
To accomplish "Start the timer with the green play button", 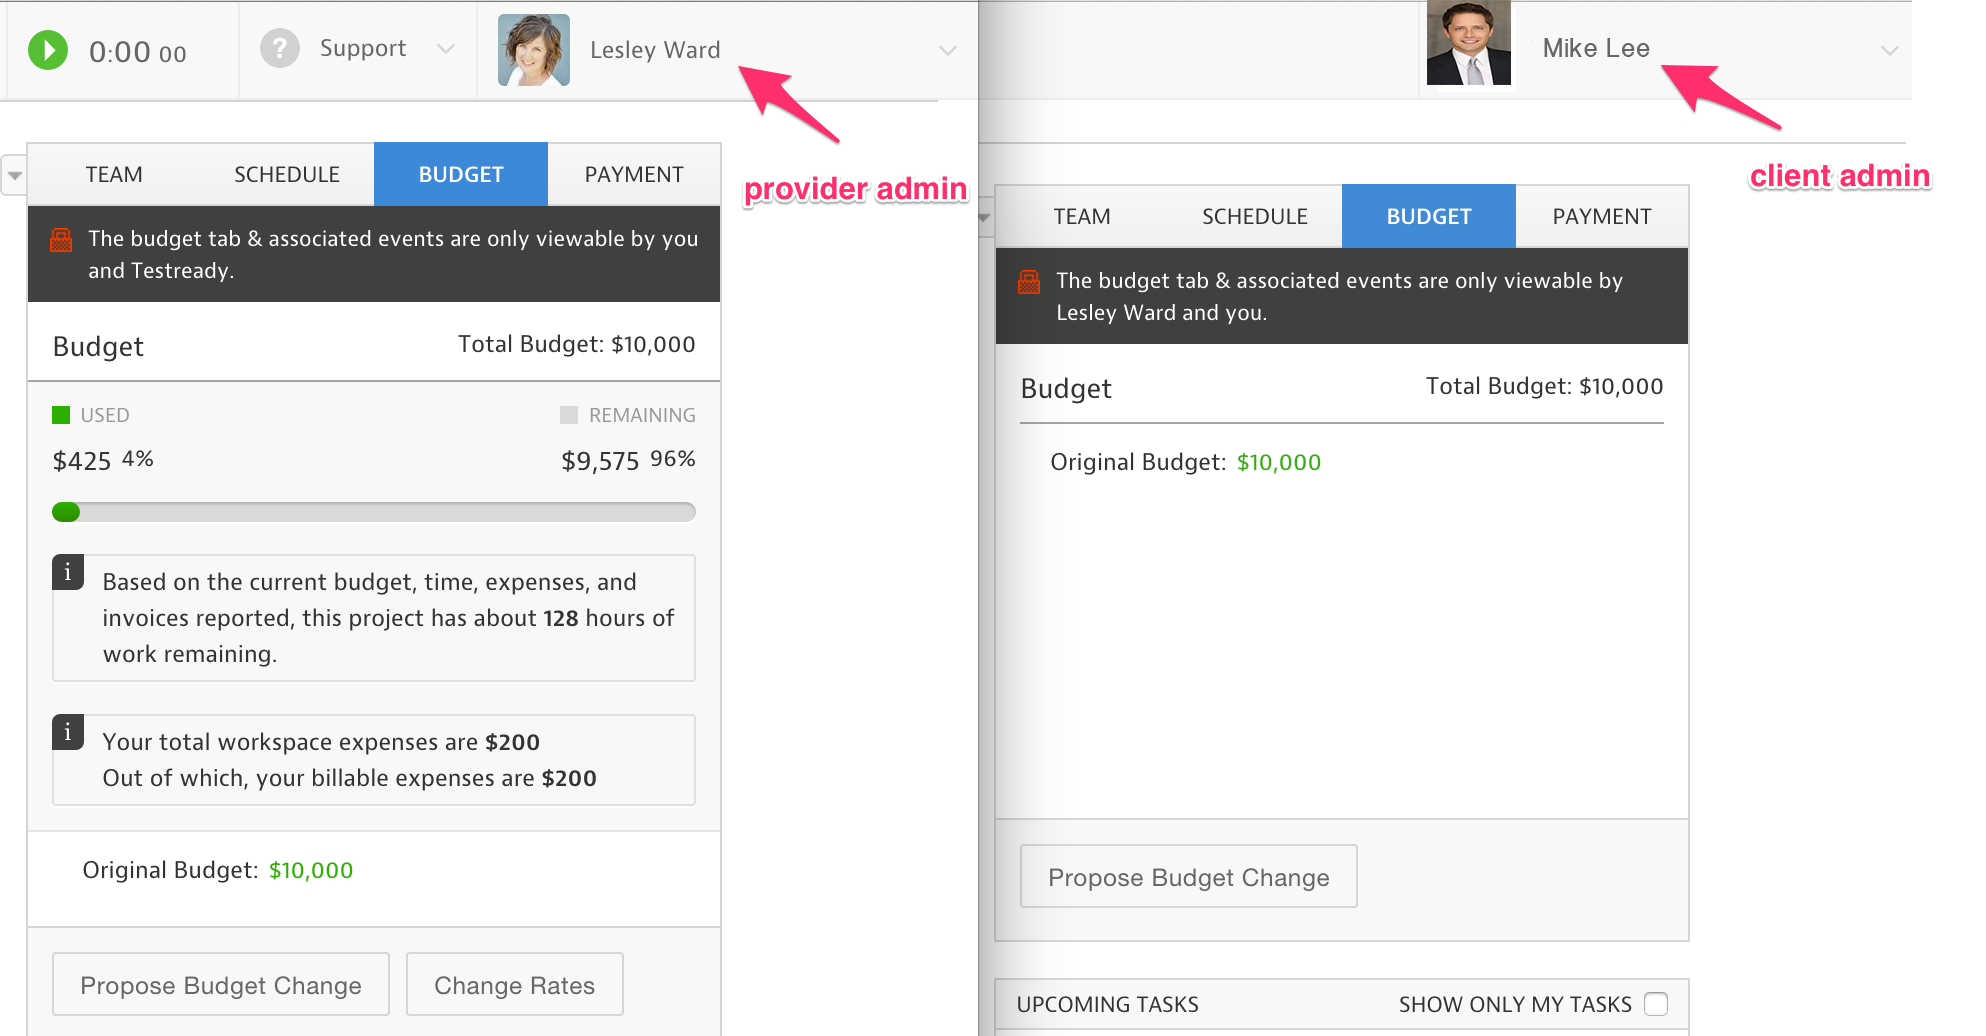I will tap(48, 50).
